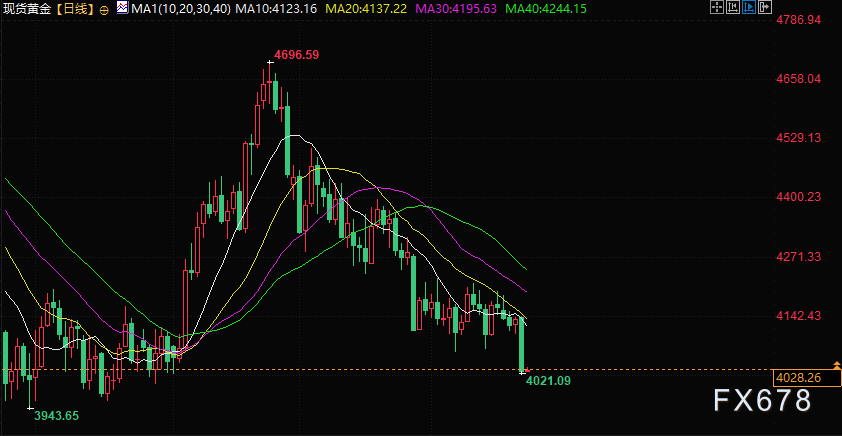Click the crosshair cursor icon in chart toolbar

[717, 7]
